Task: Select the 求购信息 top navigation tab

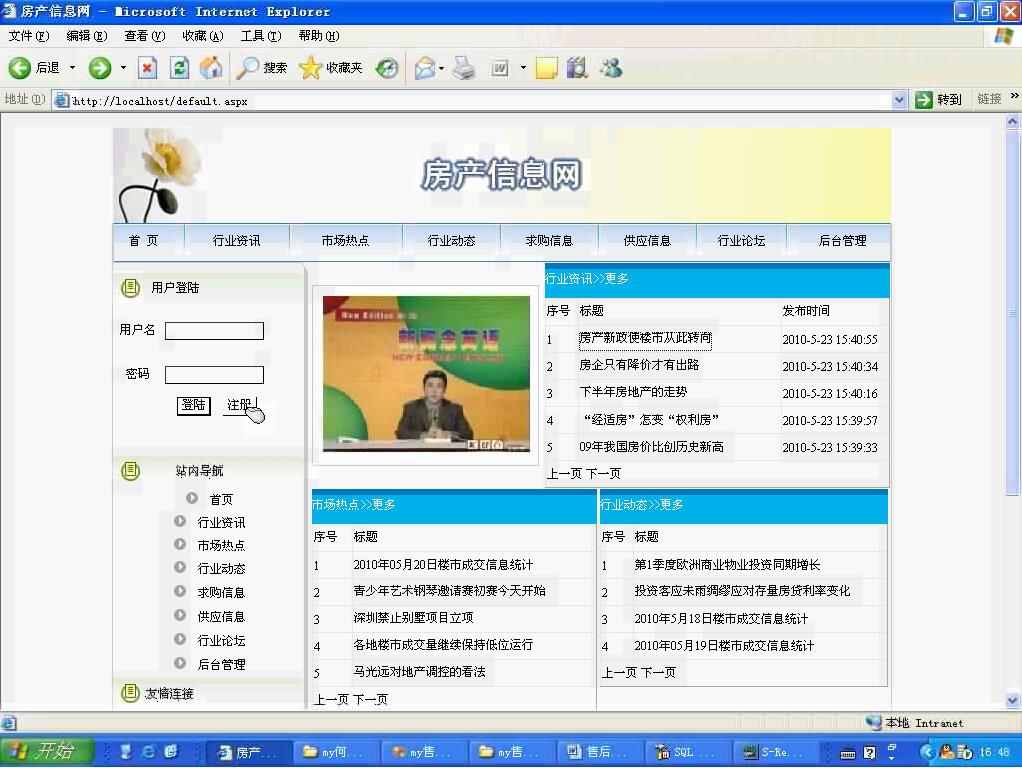Action: [x=549, y=241]
